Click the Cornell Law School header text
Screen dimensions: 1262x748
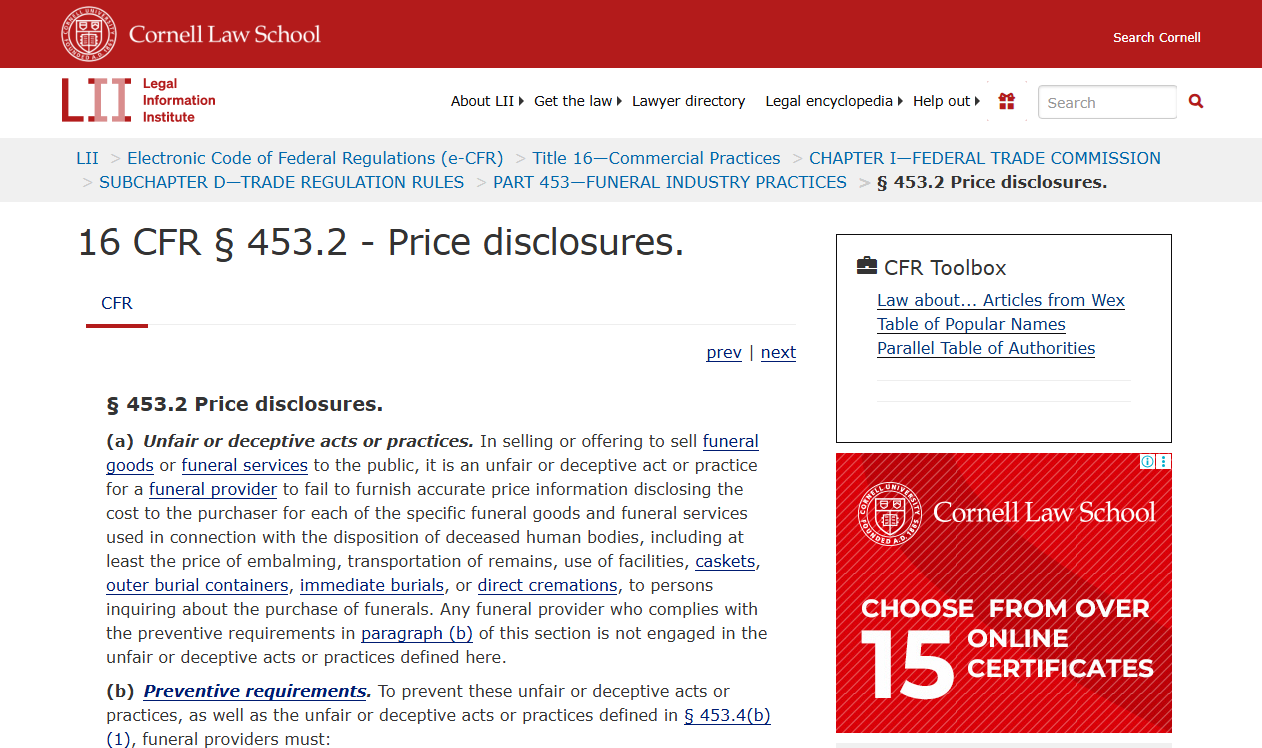(x=225, y=34)
